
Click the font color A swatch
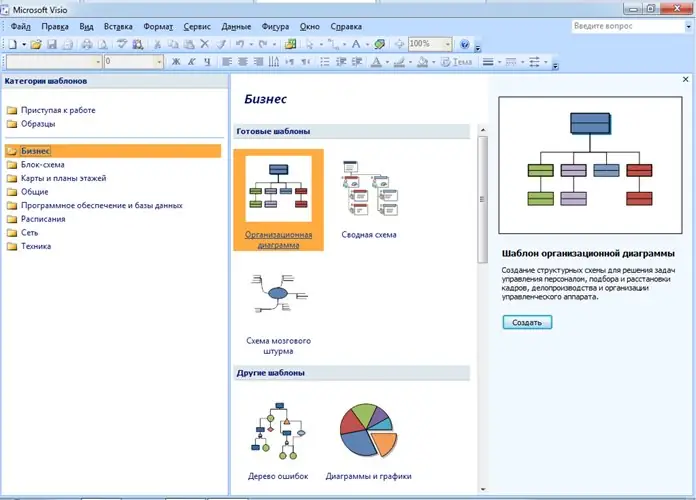[x=376, y=62]
